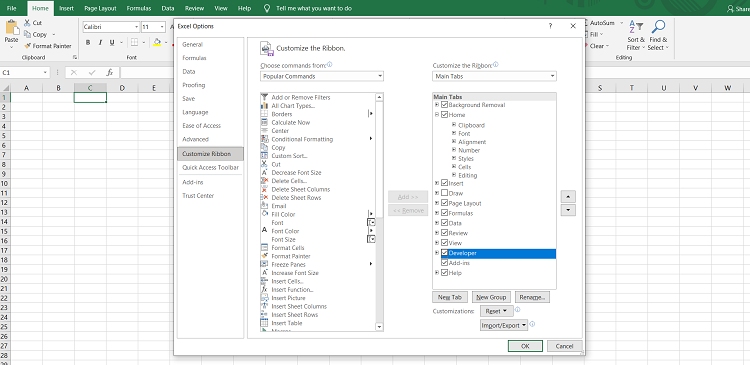Click the New Group button

(x=491, y=297)
